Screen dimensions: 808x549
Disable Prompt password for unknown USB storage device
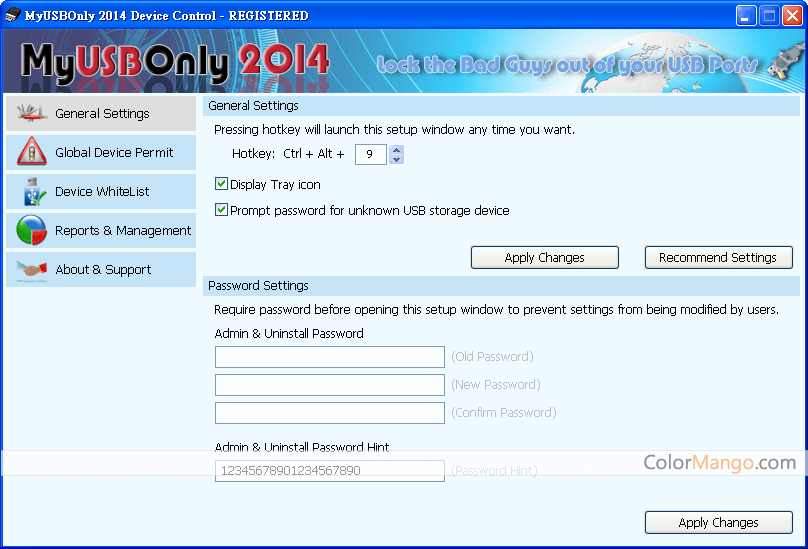click(x=221, y=210)
